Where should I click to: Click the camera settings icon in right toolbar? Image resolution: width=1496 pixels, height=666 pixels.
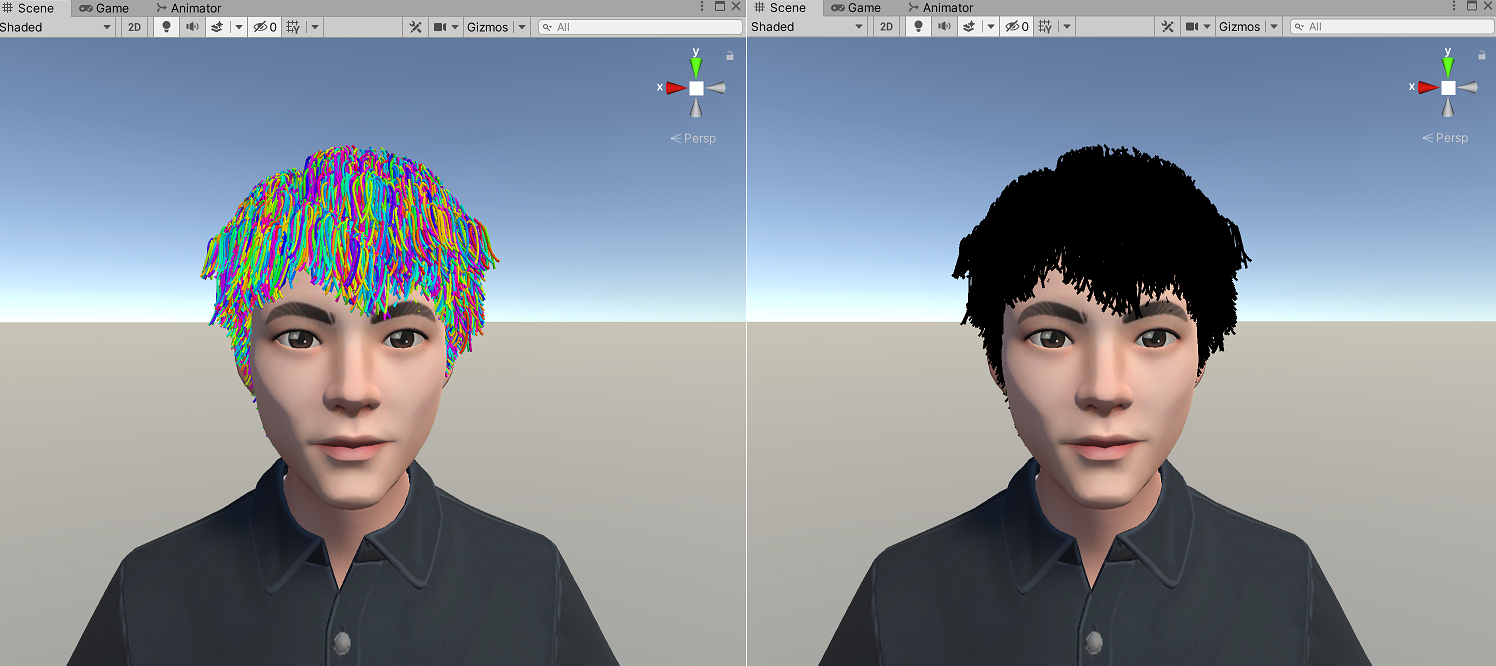pyautogui.click(x=1190, y=26)
